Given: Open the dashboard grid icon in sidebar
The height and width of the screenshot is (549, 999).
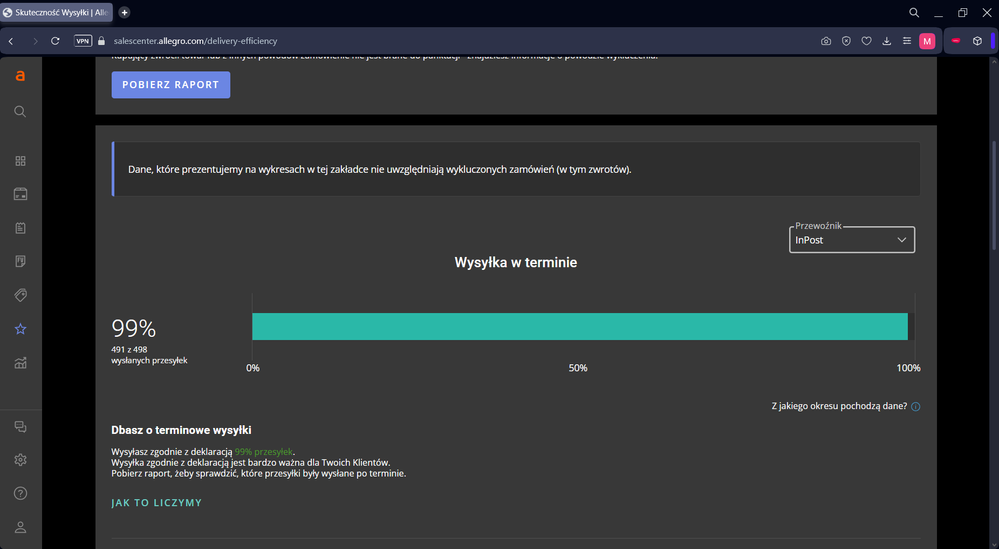Looking at the screenshot, I should click(20, 161).
